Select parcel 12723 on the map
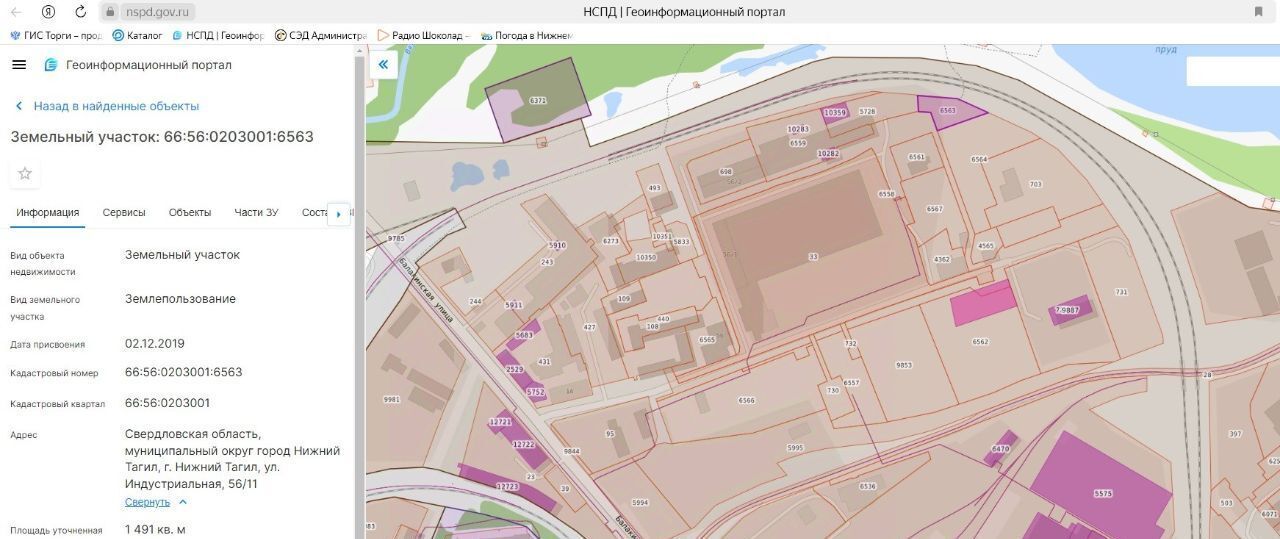This screenshot has width=1280, height=539. [507, 486]
